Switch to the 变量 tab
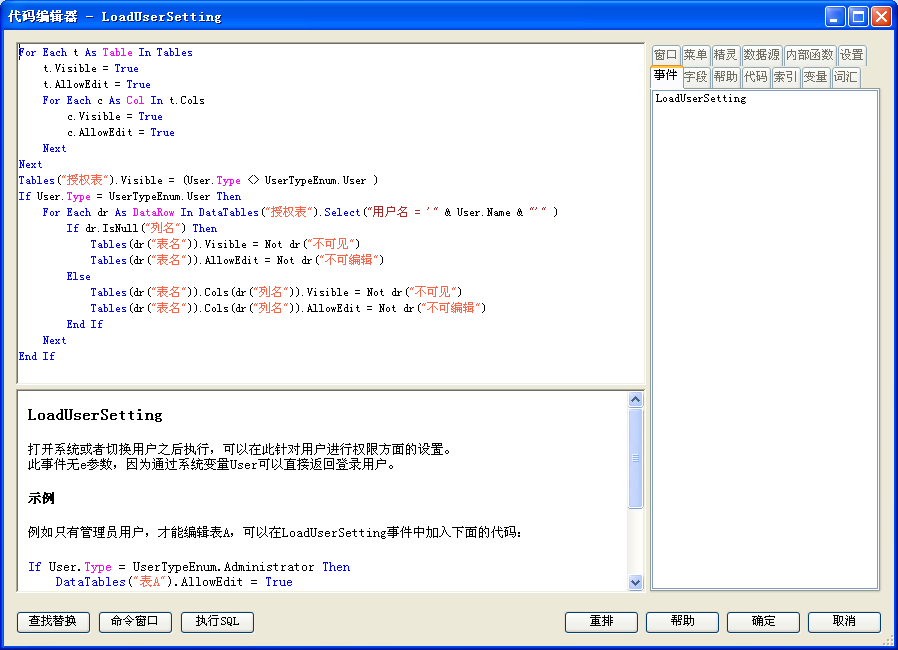Image resolution: width=898 pixels, height=650 pixels. [x=815, y=77]
